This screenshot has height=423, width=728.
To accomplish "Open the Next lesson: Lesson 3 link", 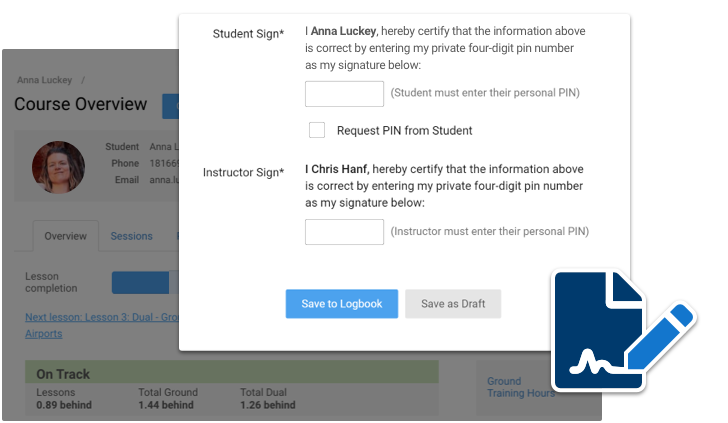I will click(x=102, y=317).
